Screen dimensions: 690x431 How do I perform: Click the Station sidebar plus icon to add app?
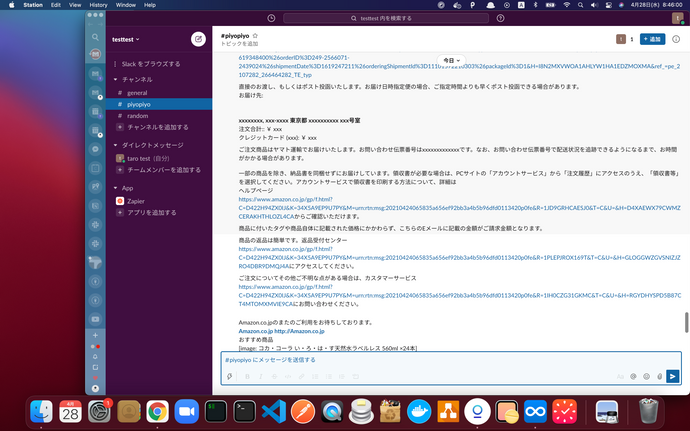click(95, 335)
